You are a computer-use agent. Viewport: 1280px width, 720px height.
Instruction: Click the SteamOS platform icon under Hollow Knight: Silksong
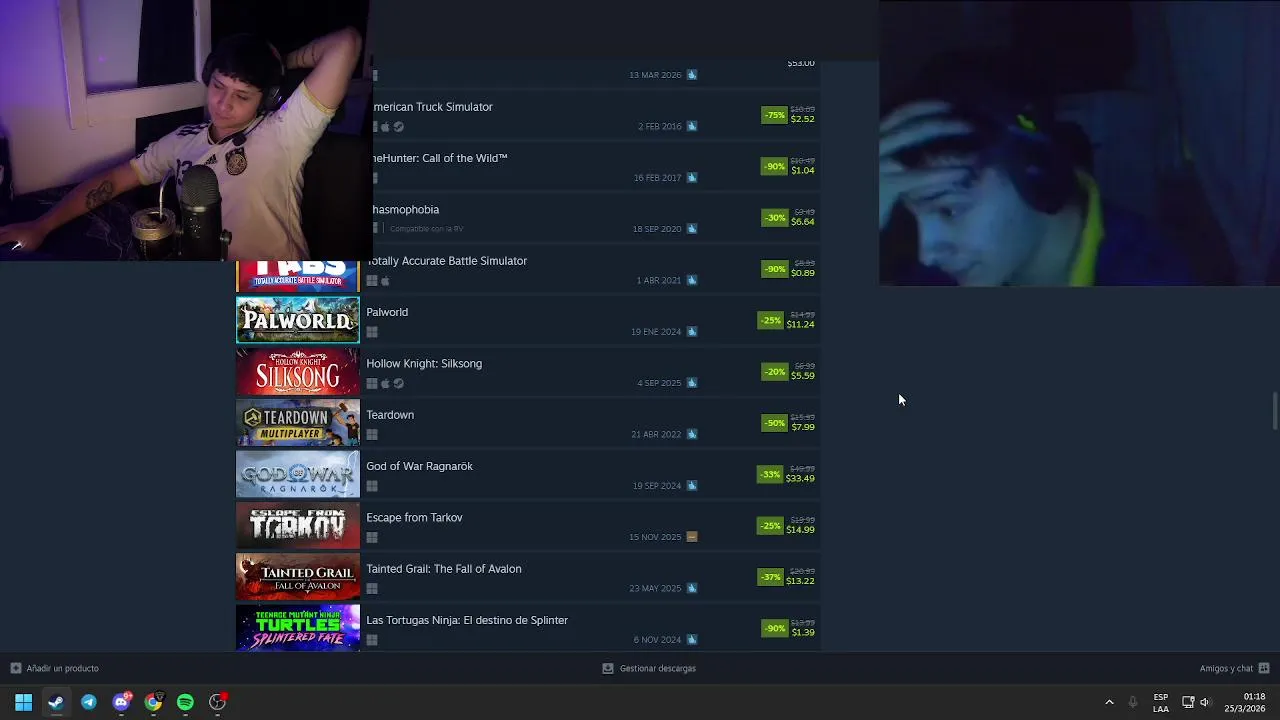pyautogui.click(x=399, y=383)
